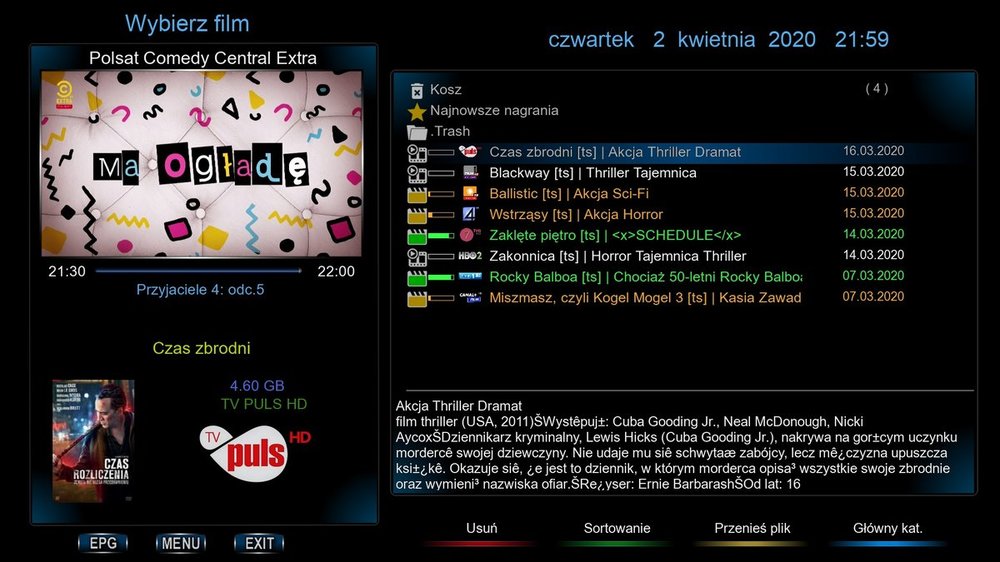Click the TV PULS HD channel name text
The height and width of the screenshot is (562, 1000).
(x=263, y=404)
